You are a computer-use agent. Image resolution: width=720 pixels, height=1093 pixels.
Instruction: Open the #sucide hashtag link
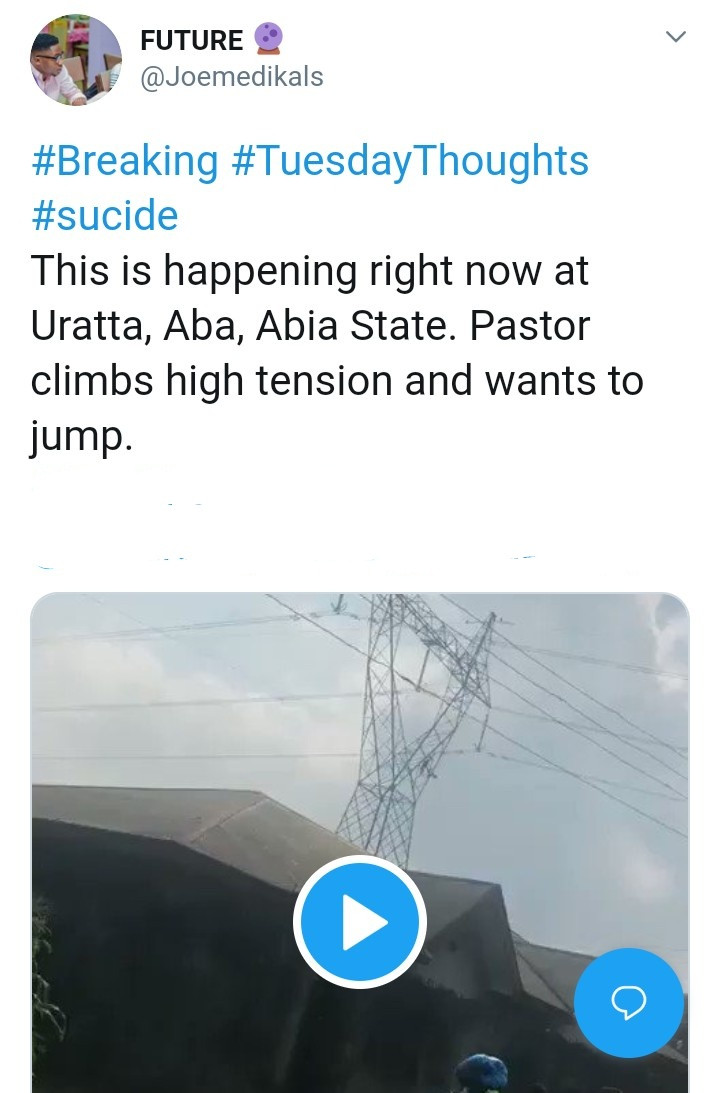pos(105,215)
